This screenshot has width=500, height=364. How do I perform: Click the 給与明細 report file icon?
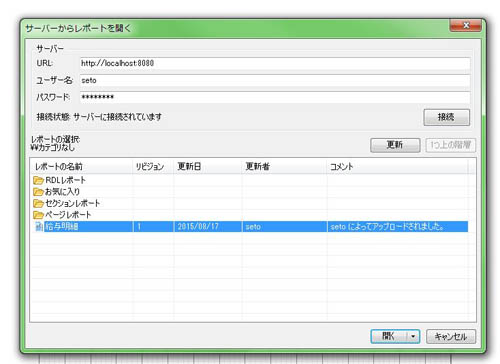[39, 227]
